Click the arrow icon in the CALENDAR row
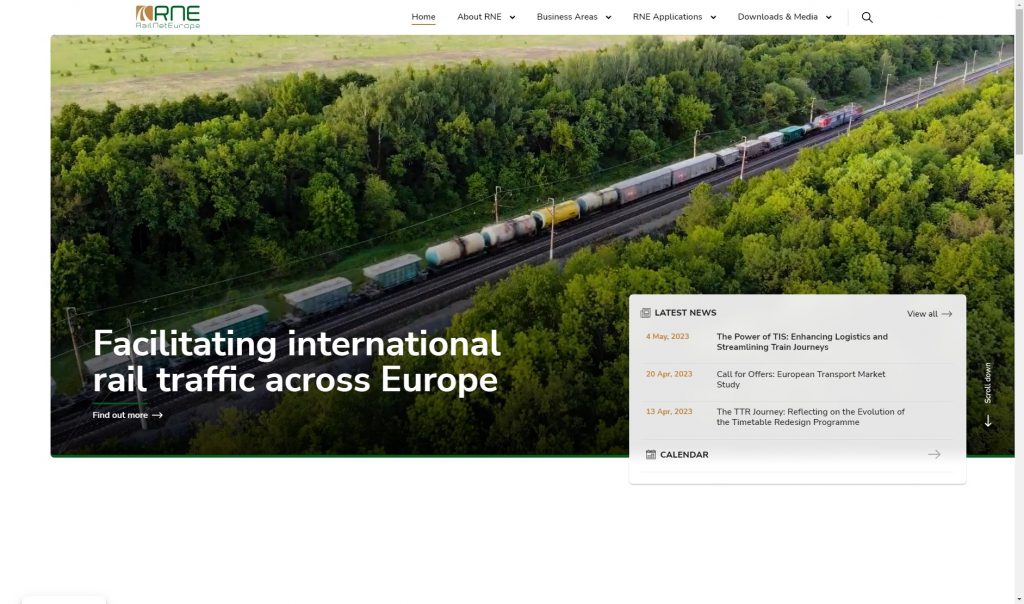The image size is (1024, 604). 934,454
